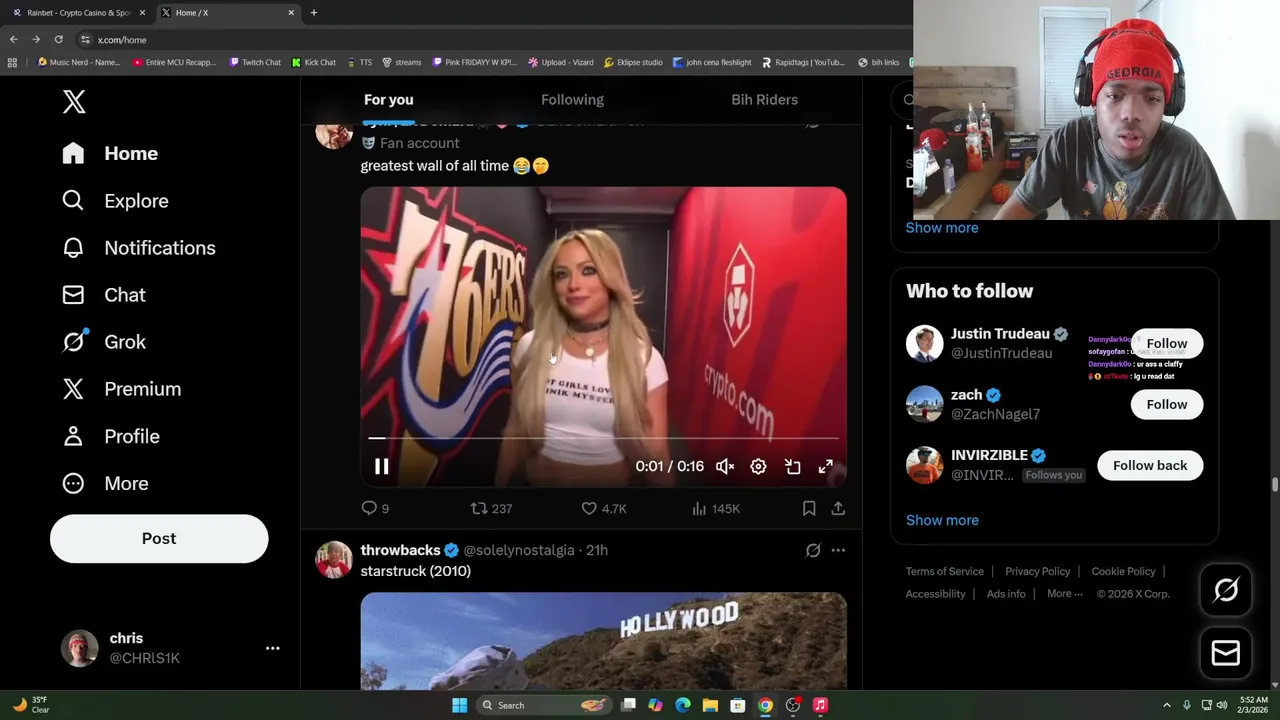The width and height of the screenshot is (1280, 720).
Task: Open the browser apps grid button
Action: [12, 62]
